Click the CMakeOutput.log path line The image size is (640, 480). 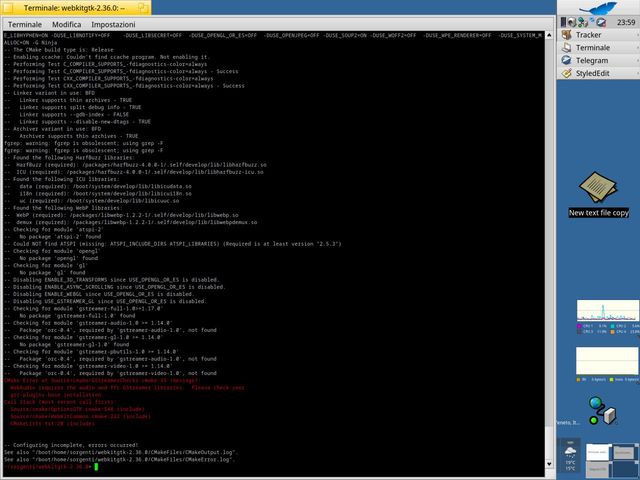click(x=121, y=452)
